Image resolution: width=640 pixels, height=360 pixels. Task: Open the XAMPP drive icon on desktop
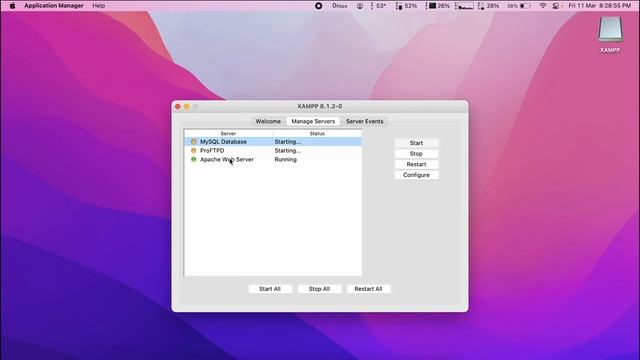click(x=610, y=29)
